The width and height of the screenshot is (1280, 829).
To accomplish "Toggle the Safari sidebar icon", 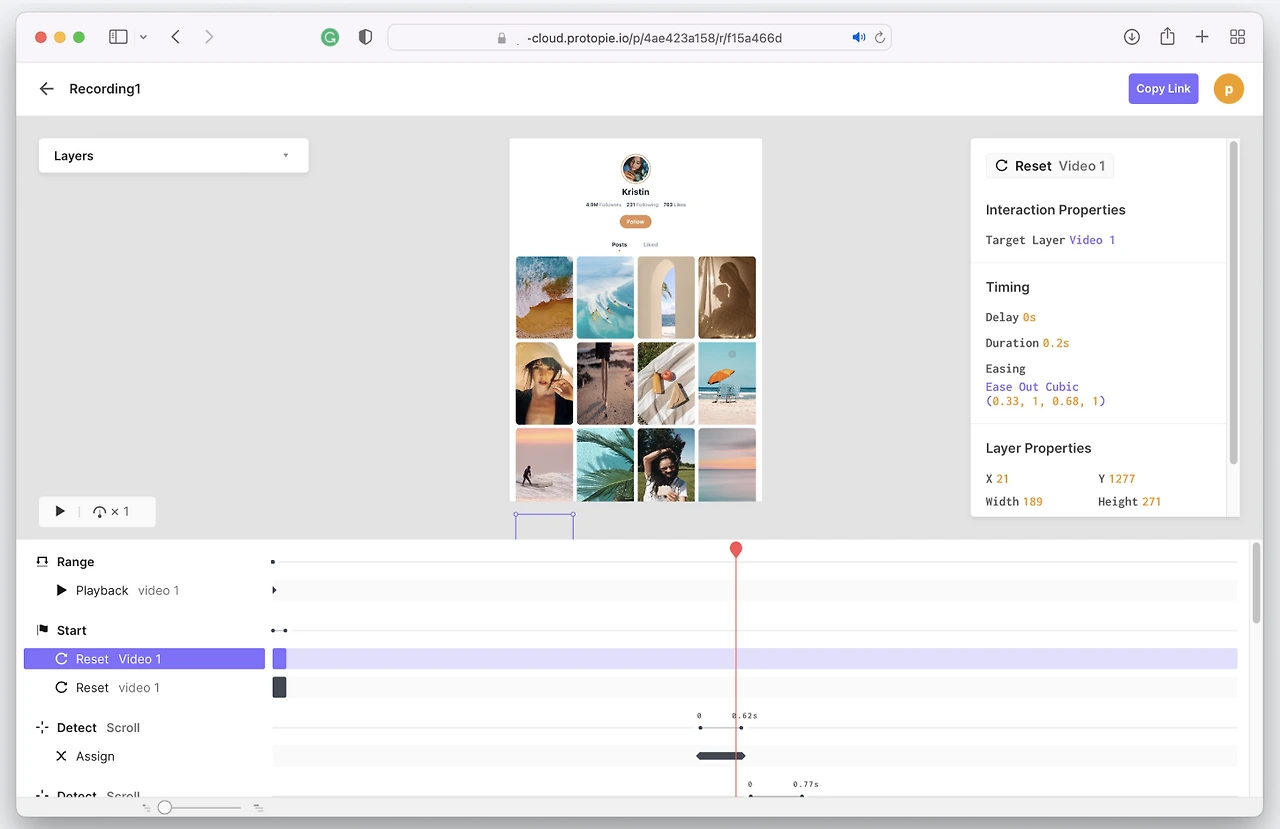I will click(x=118, y=37).
